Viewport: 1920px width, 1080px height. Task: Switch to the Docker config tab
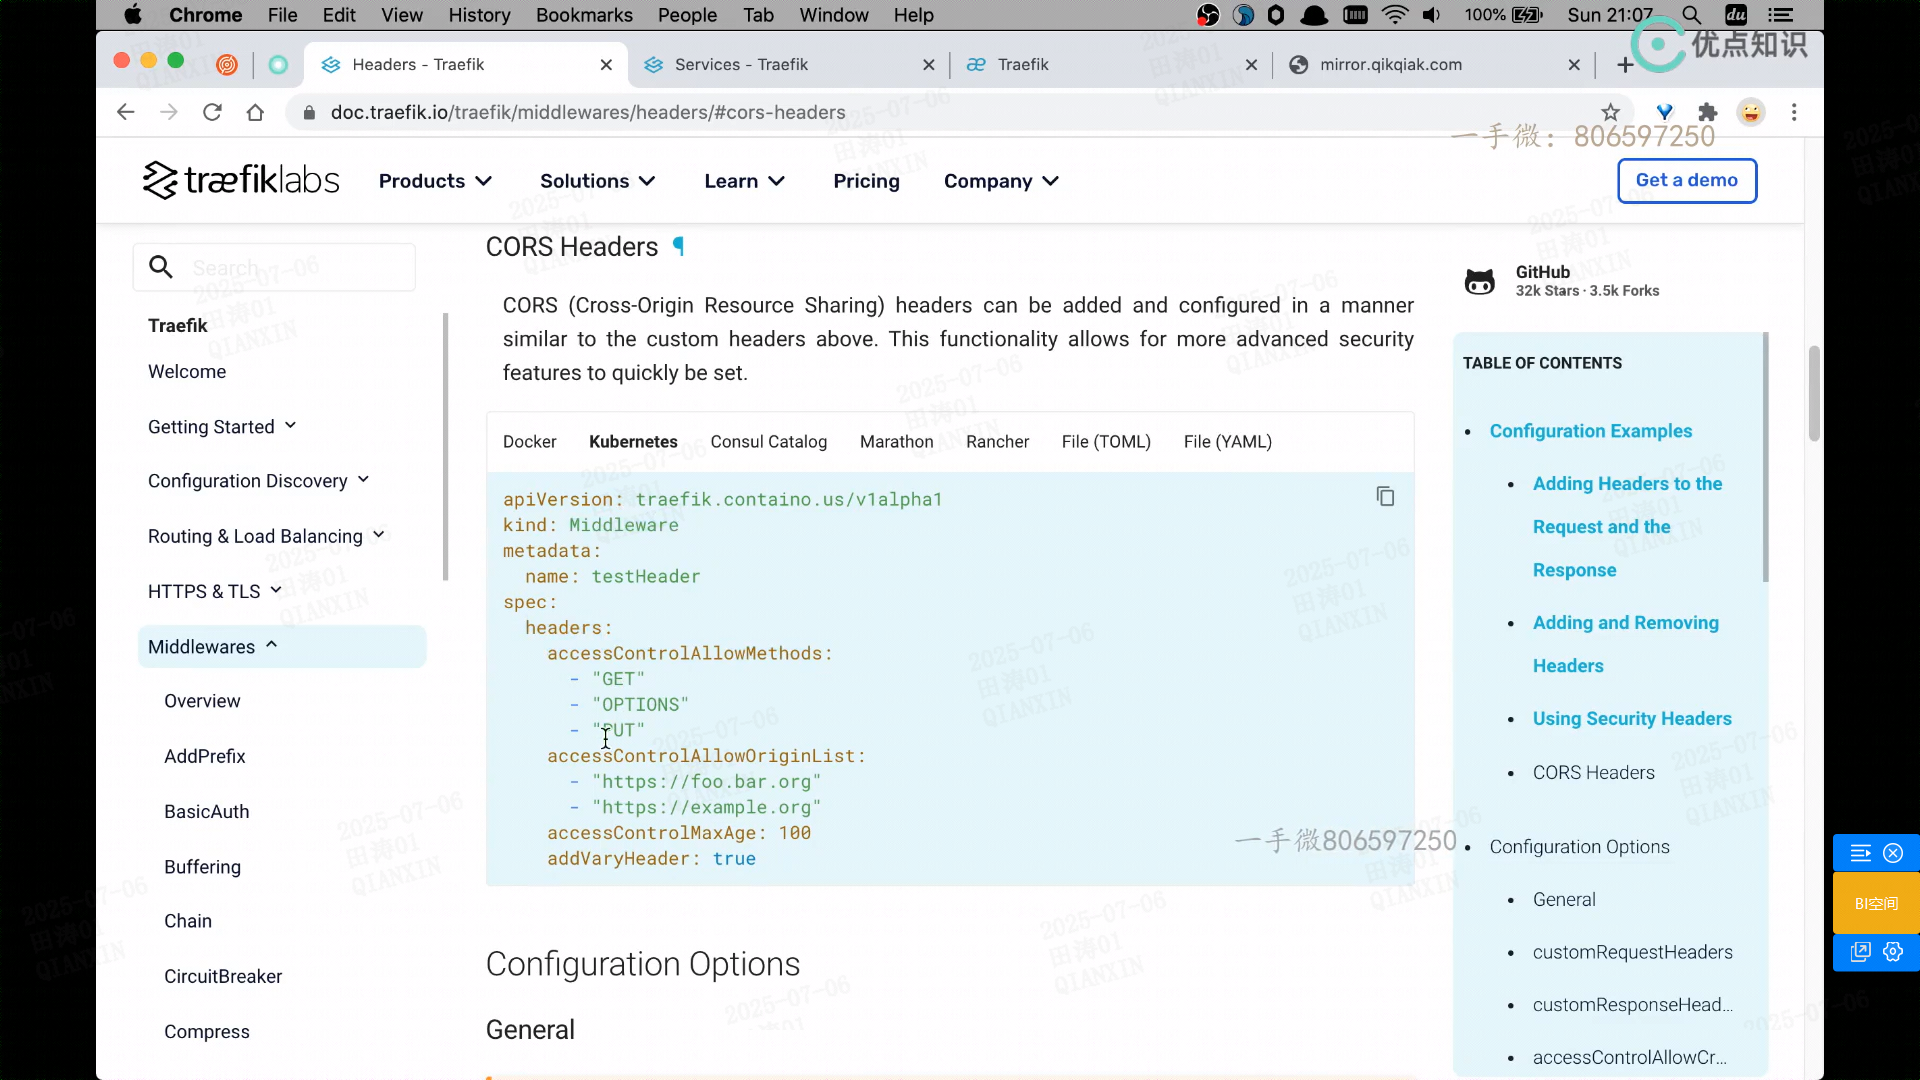click(x=529, y=442)
